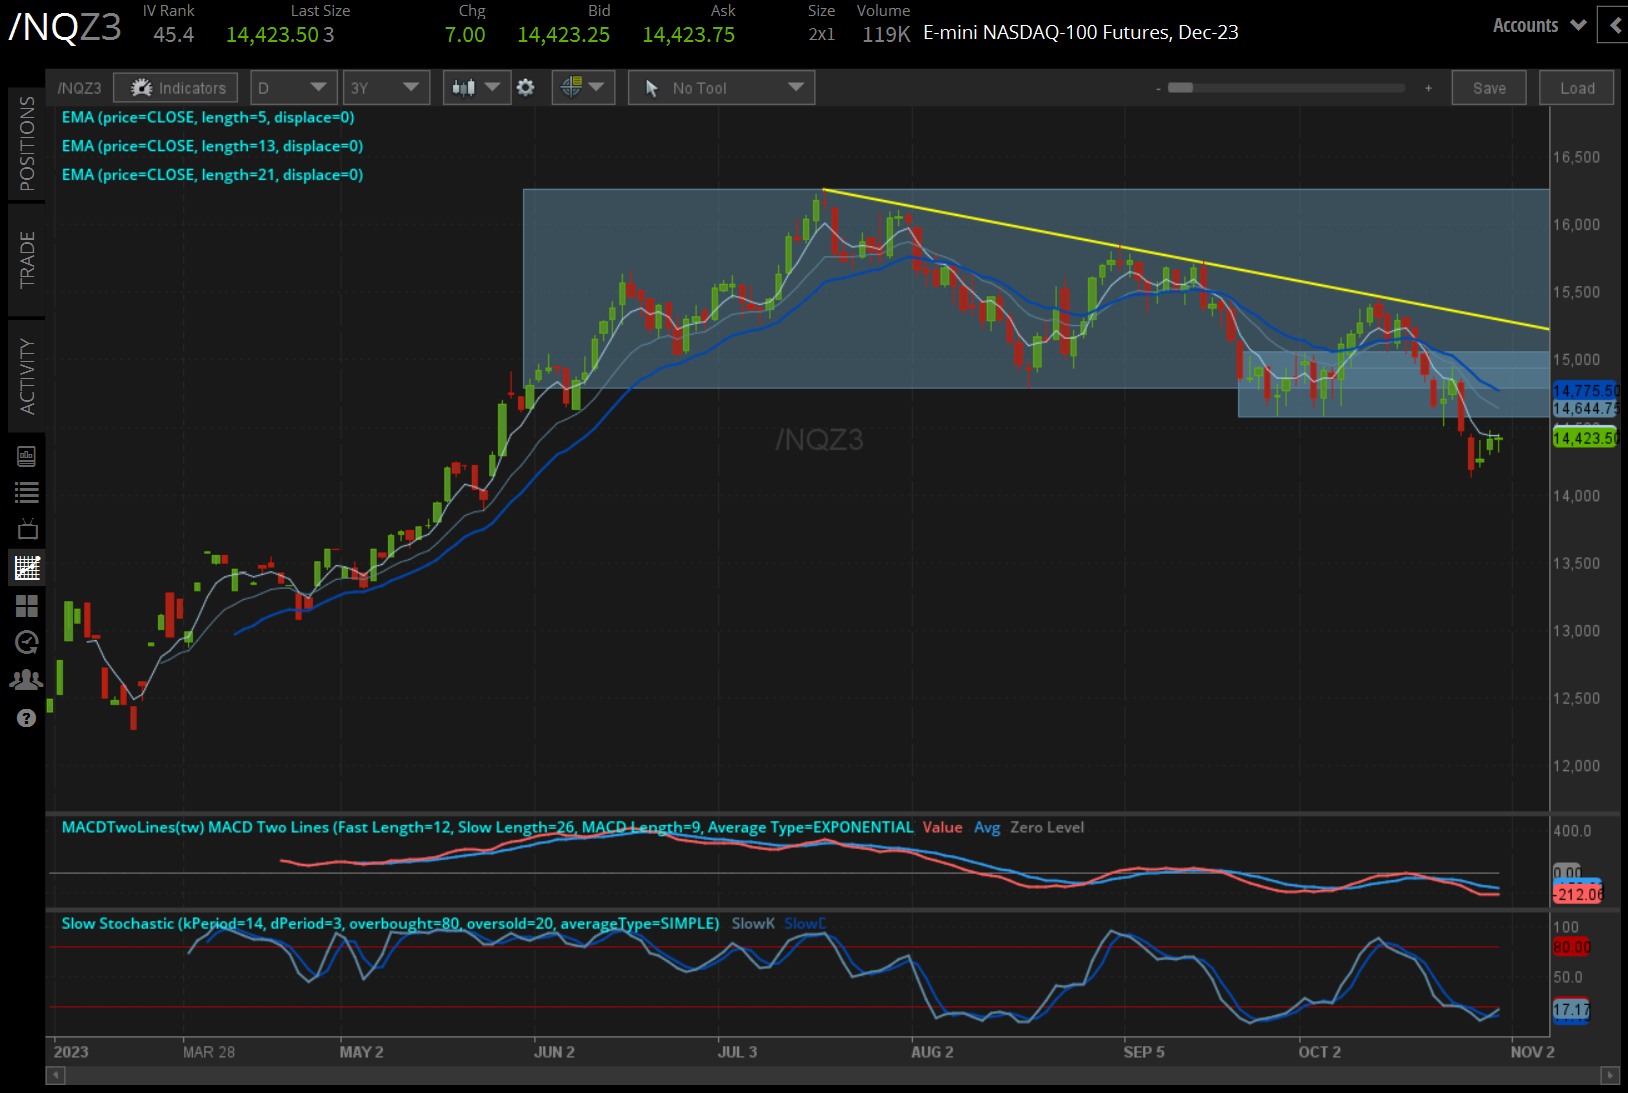Launch OnDemand via the clock icon

tap(27, 642)
